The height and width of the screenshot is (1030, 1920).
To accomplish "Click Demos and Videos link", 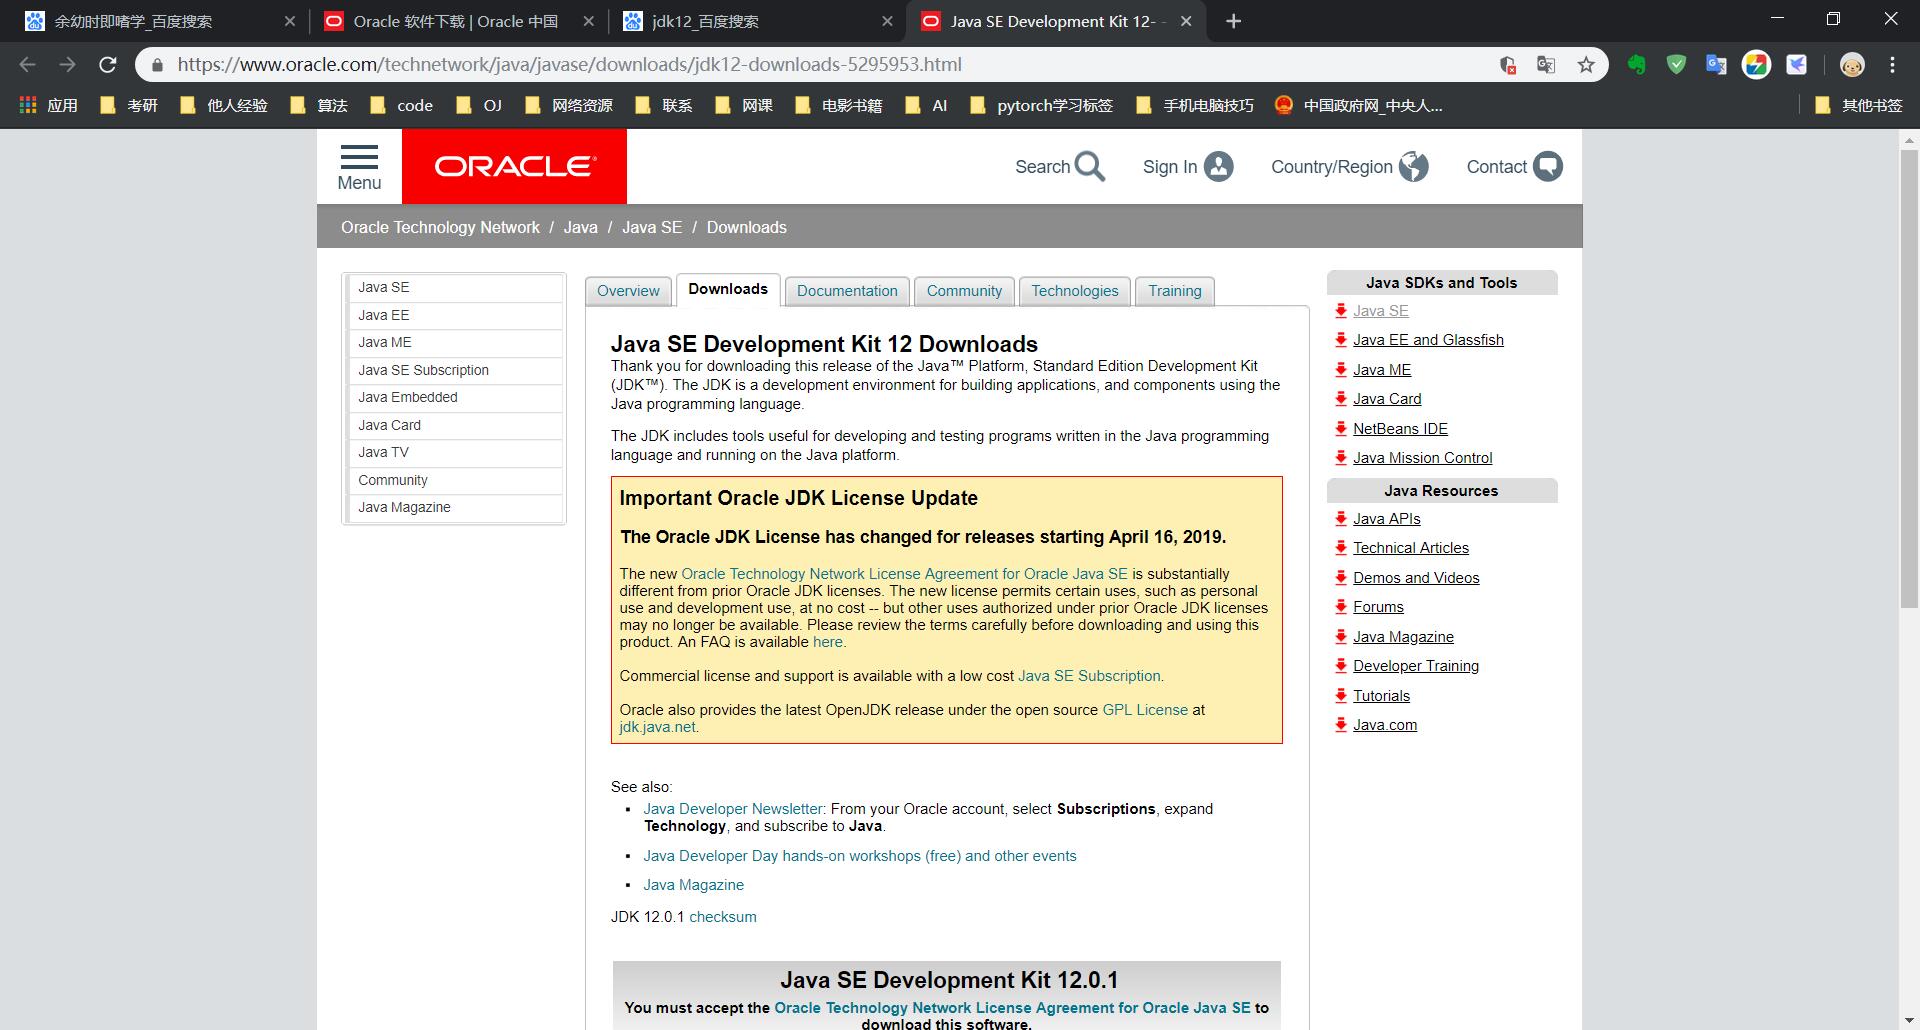I will (x=1416, y=578).
